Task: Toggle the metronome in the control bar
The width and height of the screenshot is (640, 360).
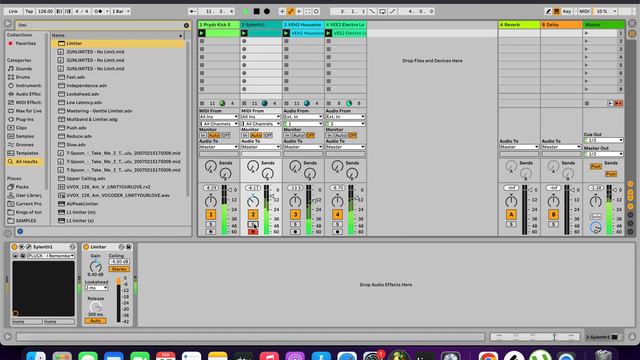Action: click(98, 11)
